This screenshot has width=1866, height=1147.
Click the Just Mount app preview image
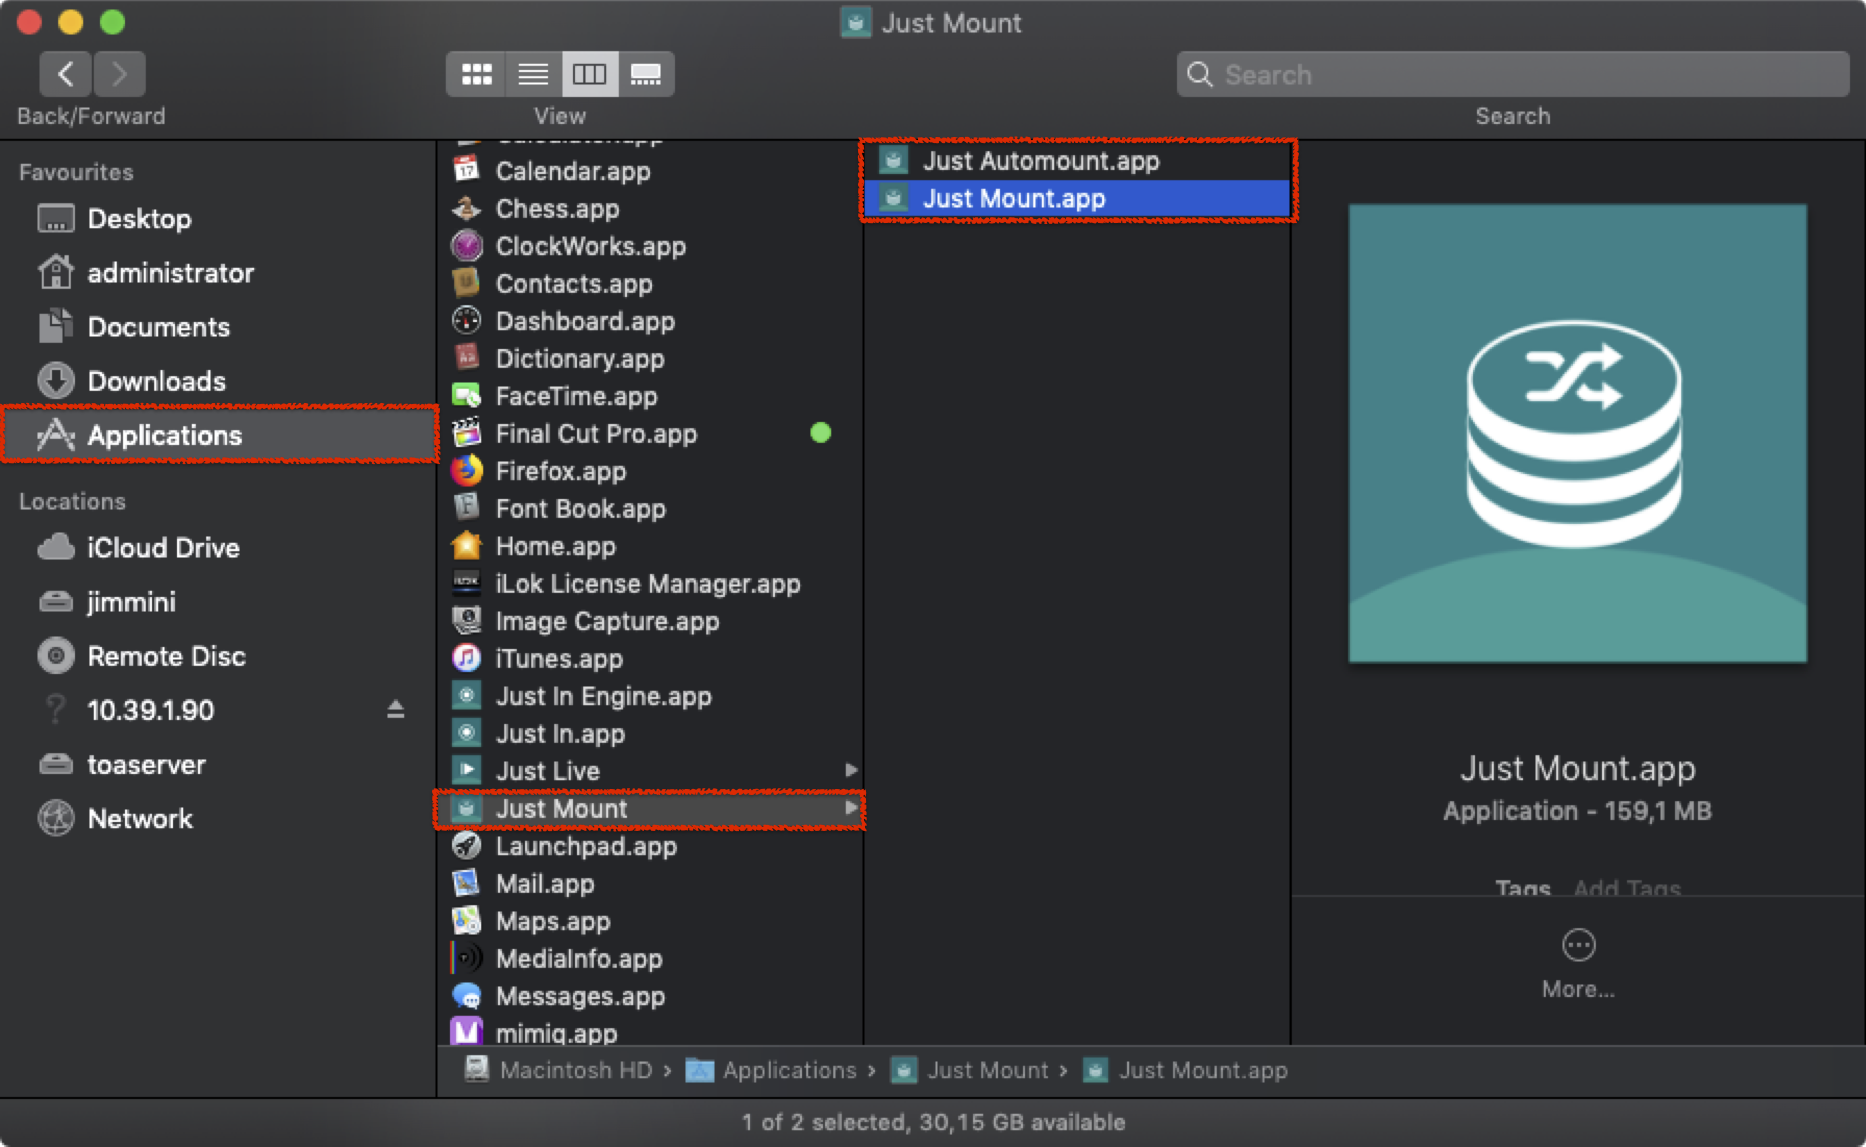[x=1577, y=433]
